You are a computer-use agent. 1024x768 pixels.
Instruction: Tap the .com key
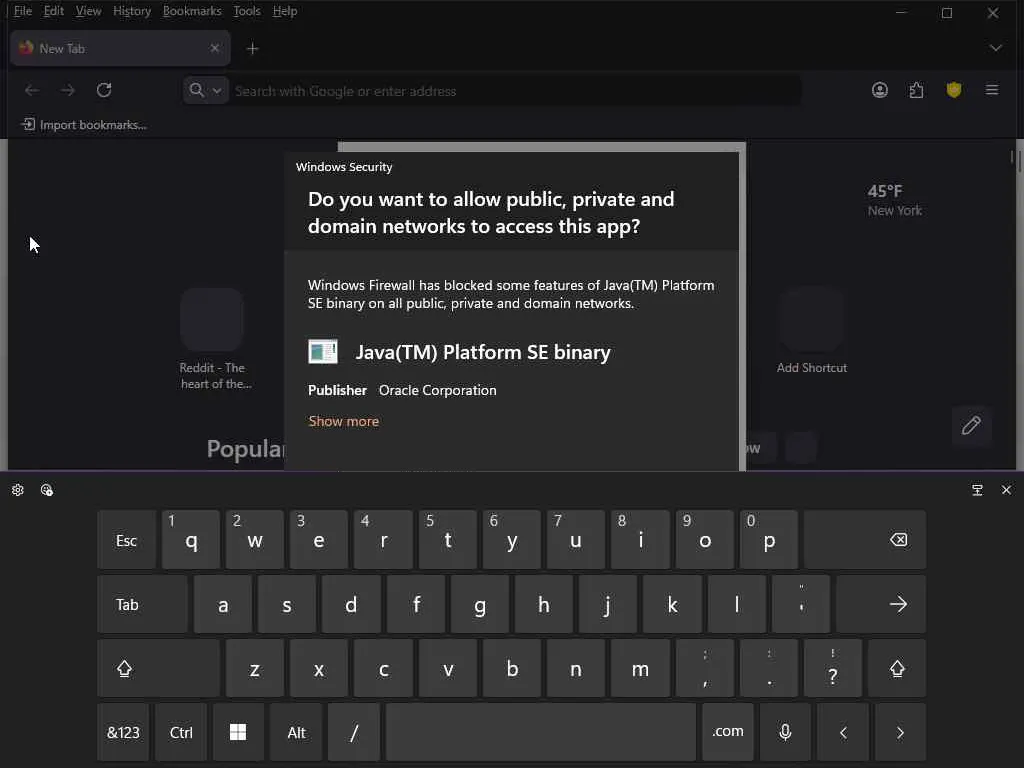pos(728,732)
